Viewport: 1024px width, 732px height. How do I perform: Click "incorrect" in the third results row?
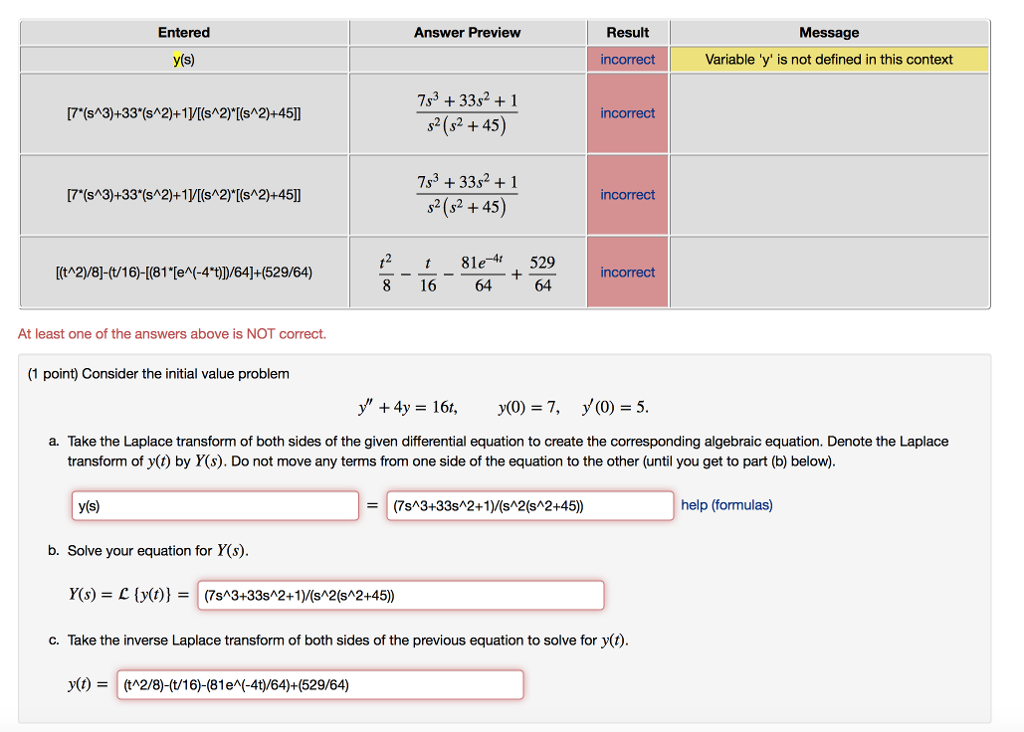(627, 195)
